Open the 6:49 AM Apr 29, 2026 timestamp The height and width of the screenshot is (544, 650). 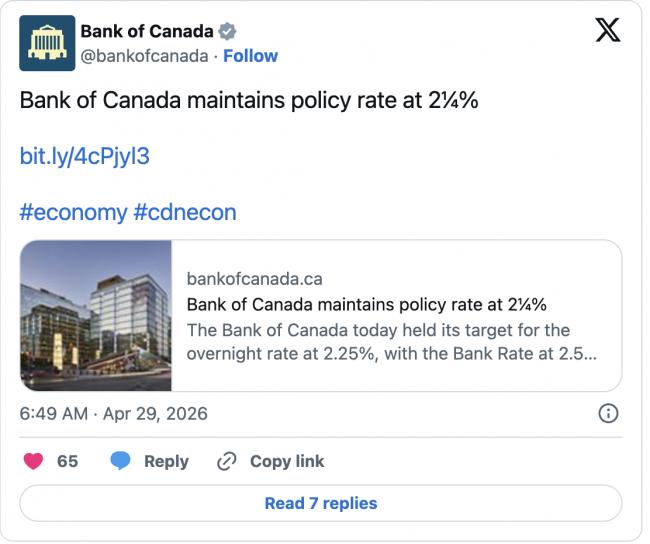point(114,413)
